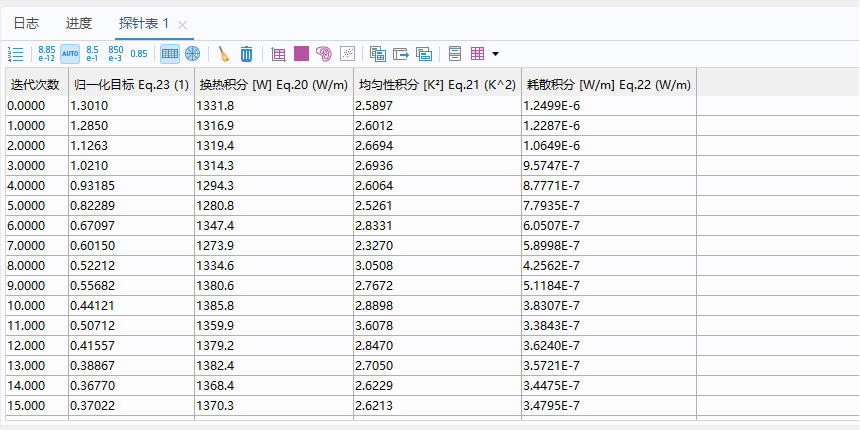Viewport: 860px width, 431px height.
Task: Click the 迭代次数 column header
Action: click(x=37, y=84)
